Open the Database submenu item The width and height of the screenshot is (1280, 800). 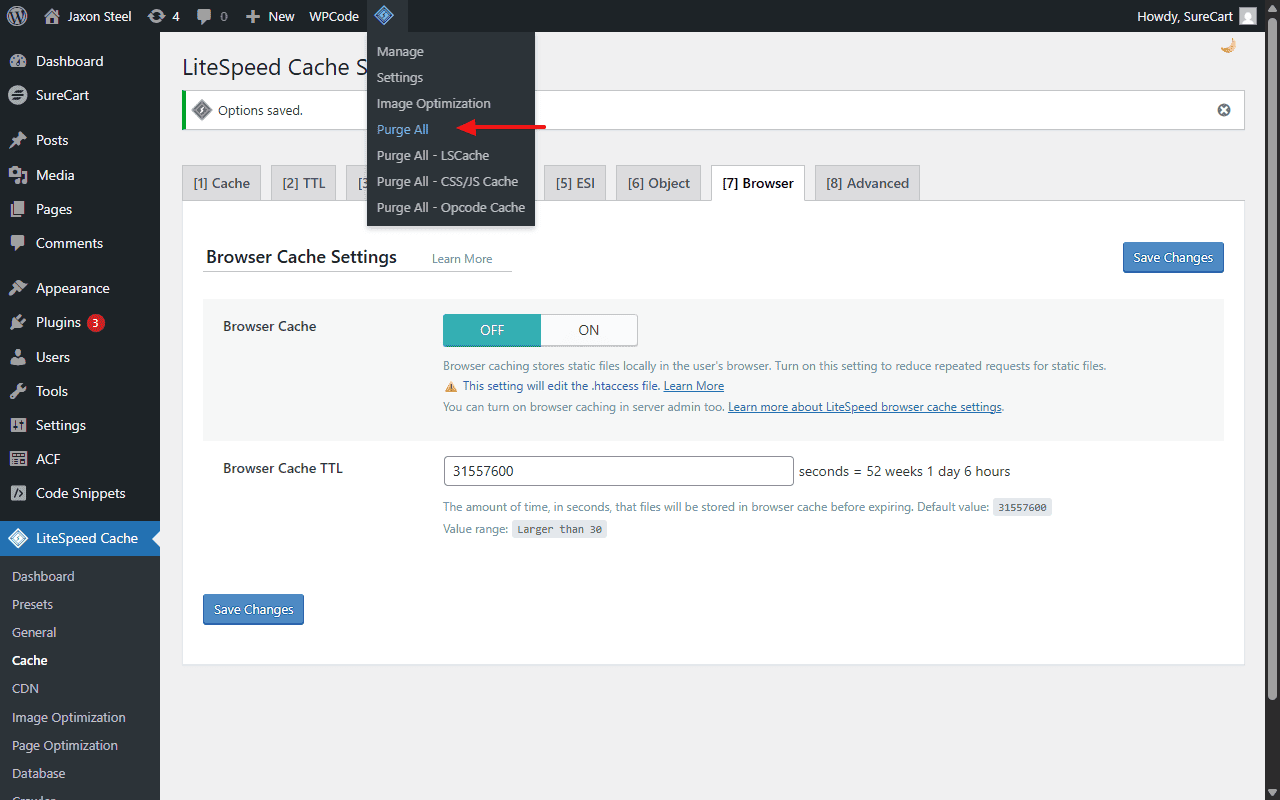click(x=38, y=773)
